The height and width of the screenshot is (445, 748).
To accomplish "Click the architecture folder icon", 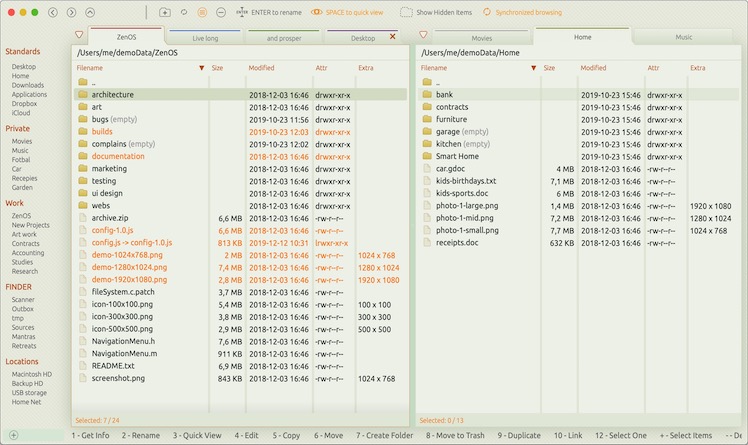I will pos(83,94).
